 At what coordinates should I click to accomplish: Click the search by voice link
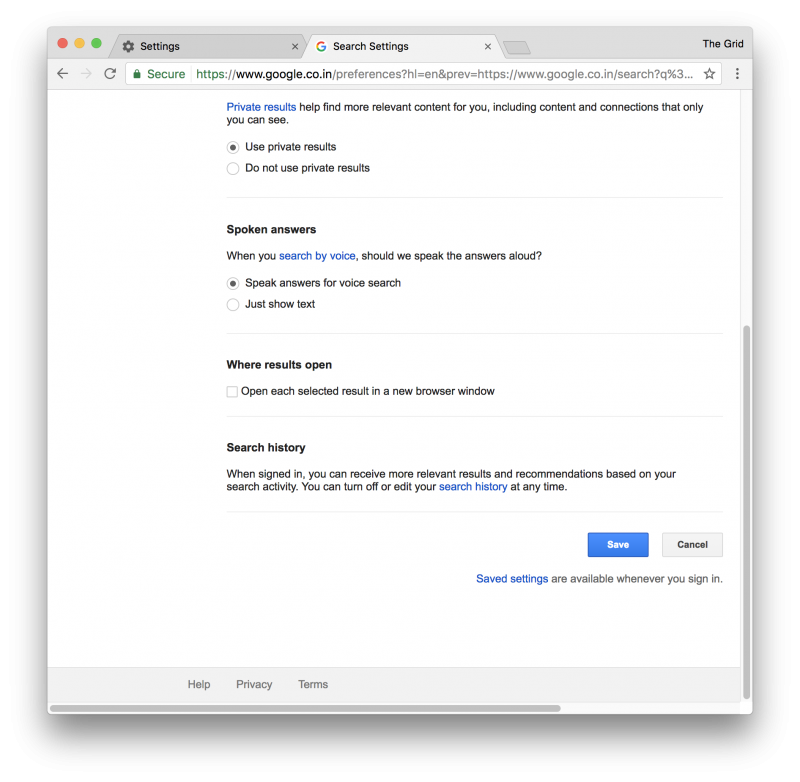click(x=316, y=255)
